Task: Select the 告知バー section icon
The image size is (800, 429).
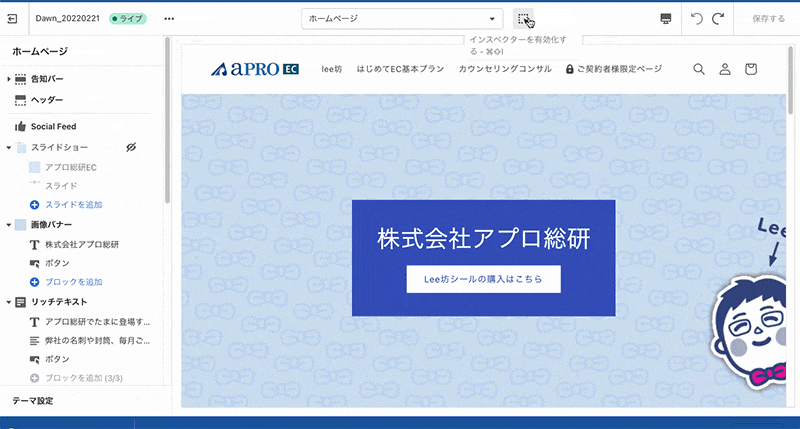Action: click(x=20, y=79)
